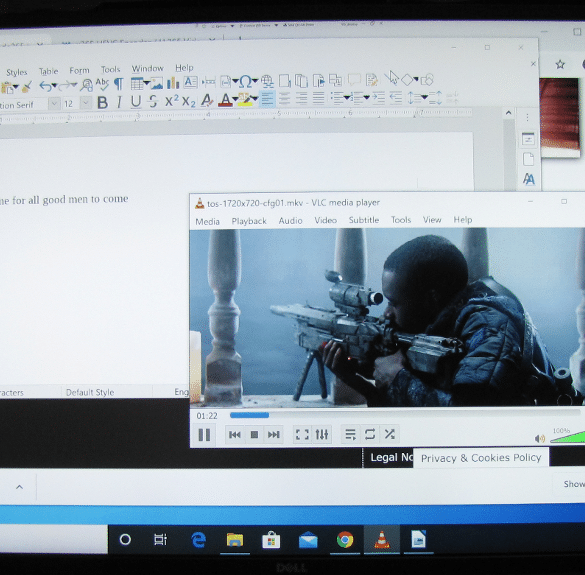Open the Writer Table menu

pyautogui.click(x=49, y=71)
